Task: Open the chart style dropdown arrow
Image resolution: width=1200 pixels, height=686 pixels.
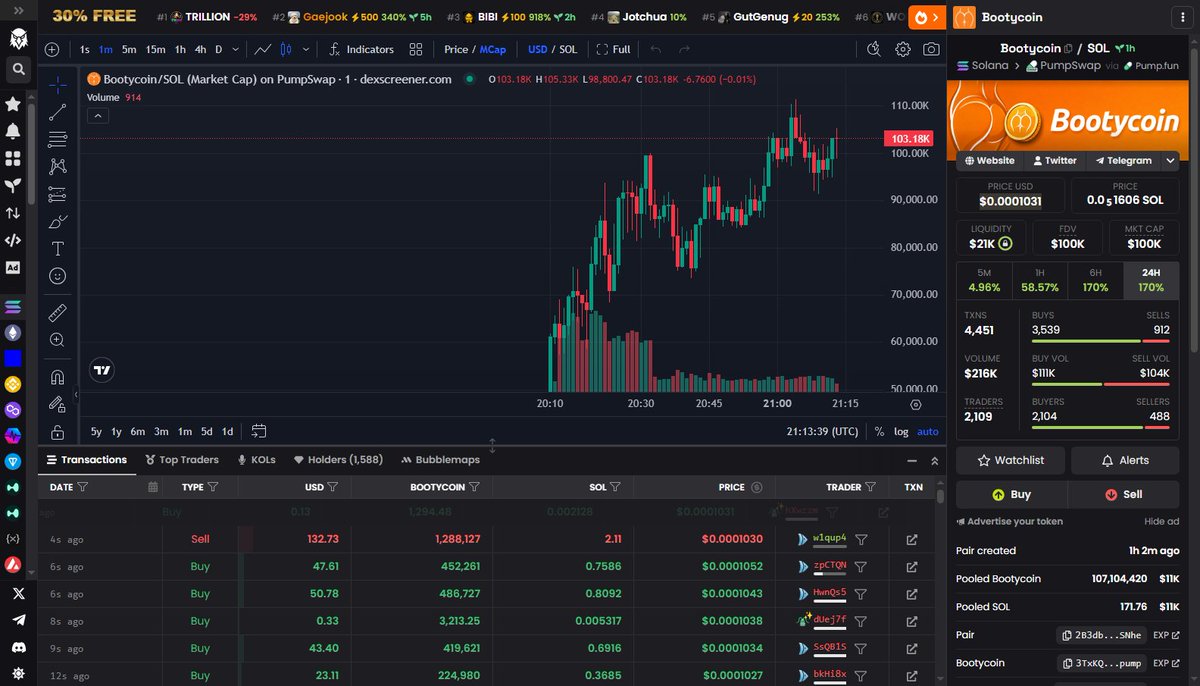Action: (x=305, y=49)
